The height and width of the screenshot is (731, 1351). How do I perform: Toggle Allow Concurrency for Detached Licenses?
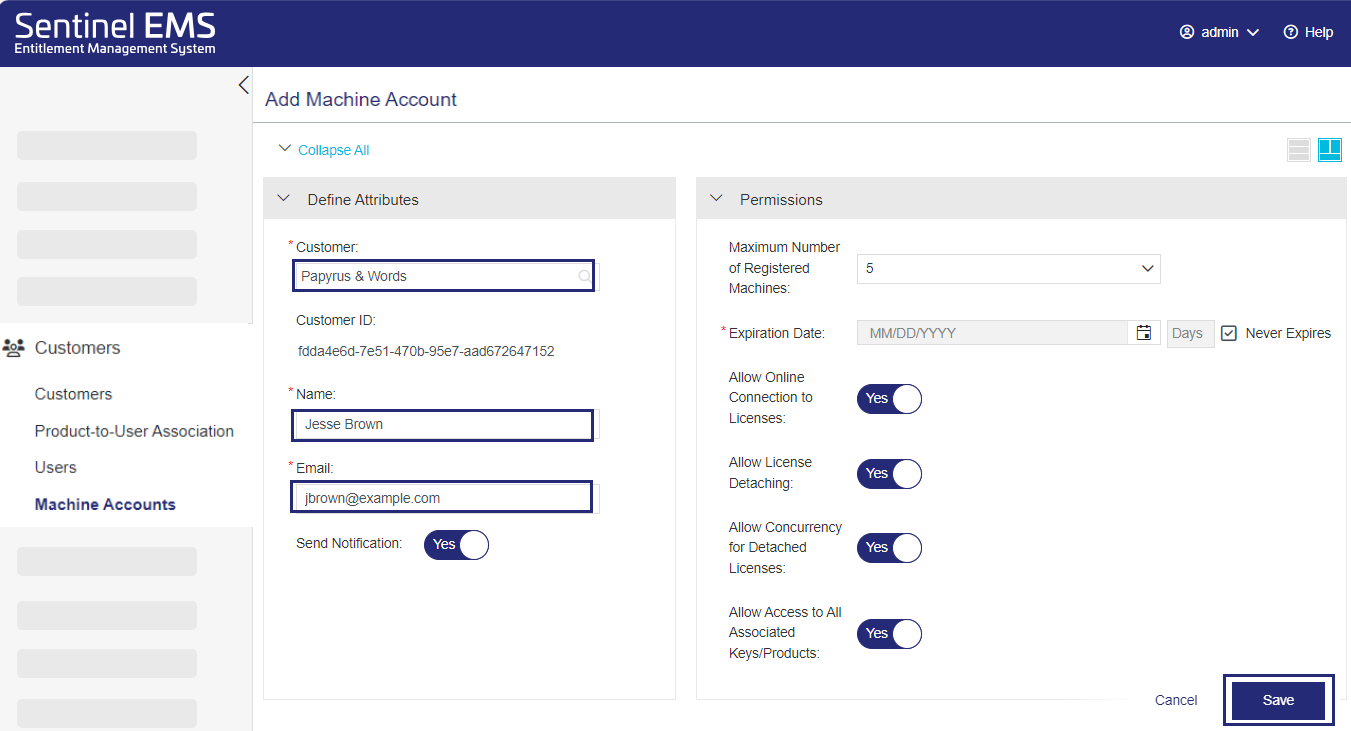pyautogui.click(x=889, y=548)
